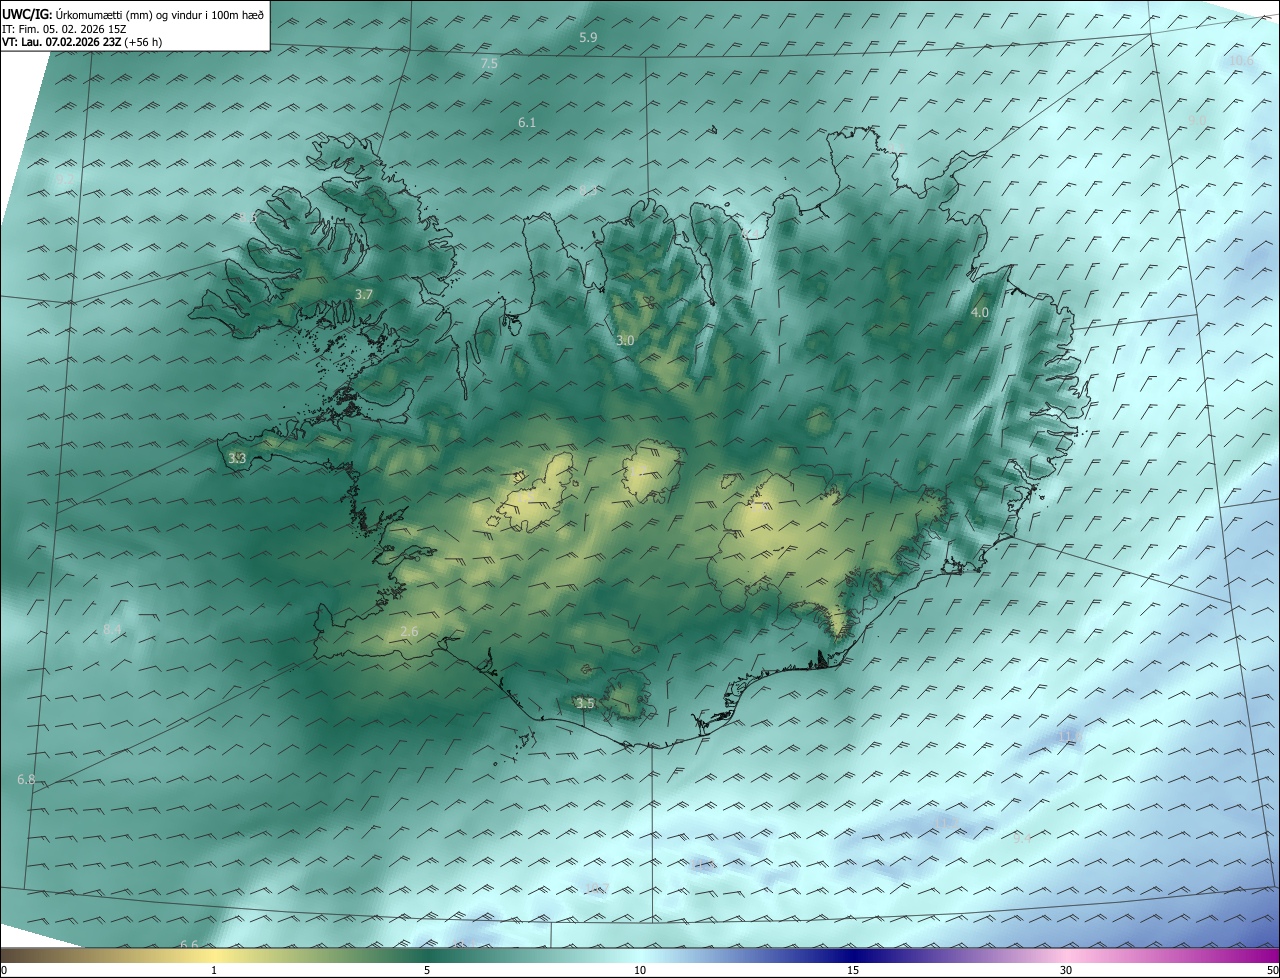
Task: Click the colorbar tick labeled 15
Action: point(853,970)
